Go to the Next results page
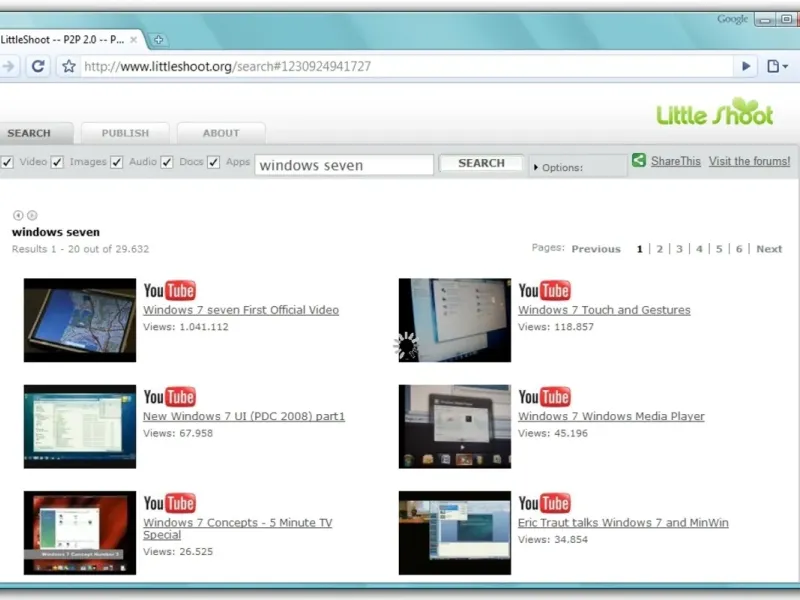800x600 pixels. point(769,249)
